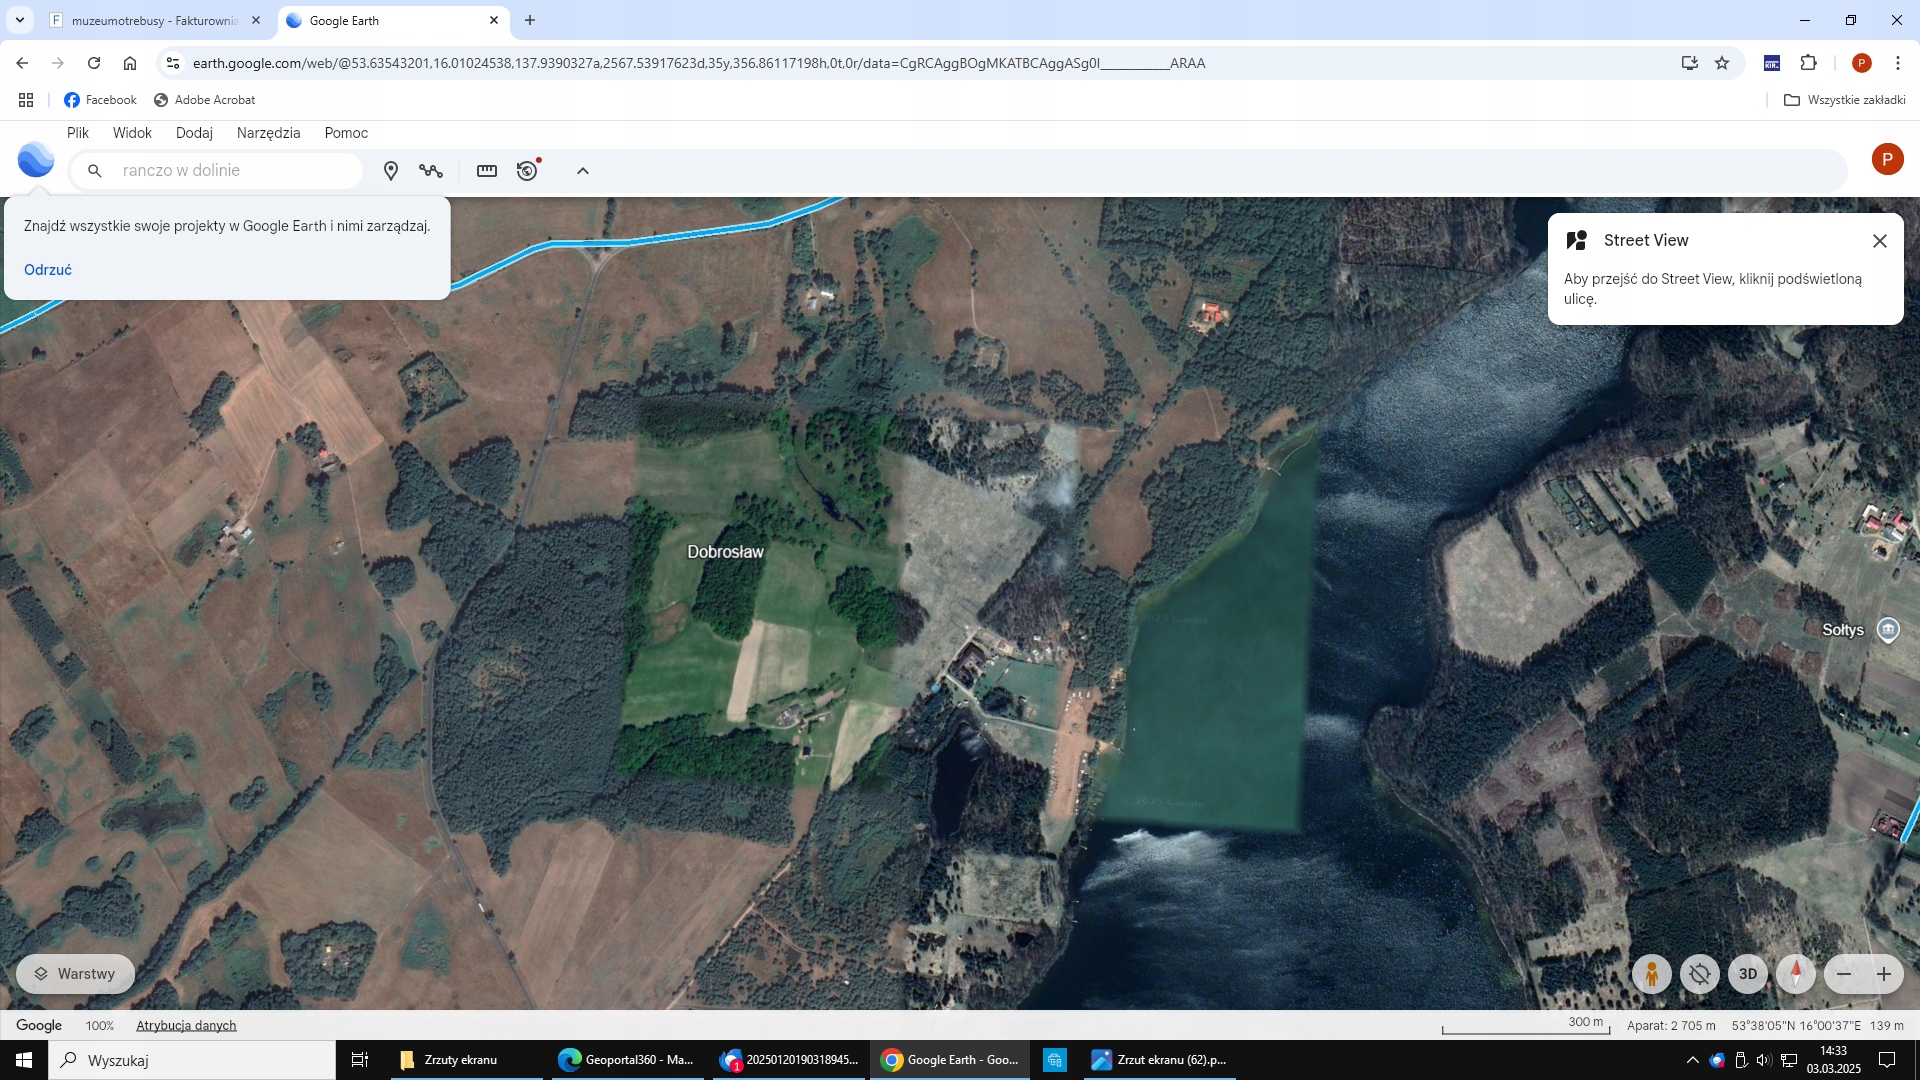Screen dimensions: 1920x1080
Task: Click the Pegman Street View icon
Action: [1652, 974]
